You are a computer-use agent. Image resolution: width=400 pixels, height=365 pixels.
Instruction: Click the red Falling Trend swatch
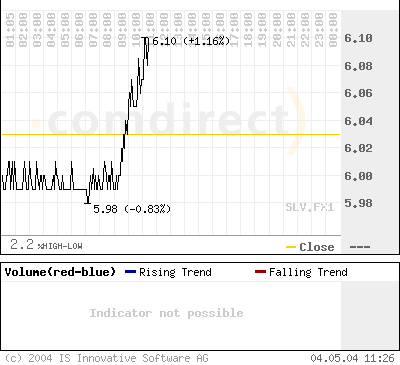click(260, 272)
